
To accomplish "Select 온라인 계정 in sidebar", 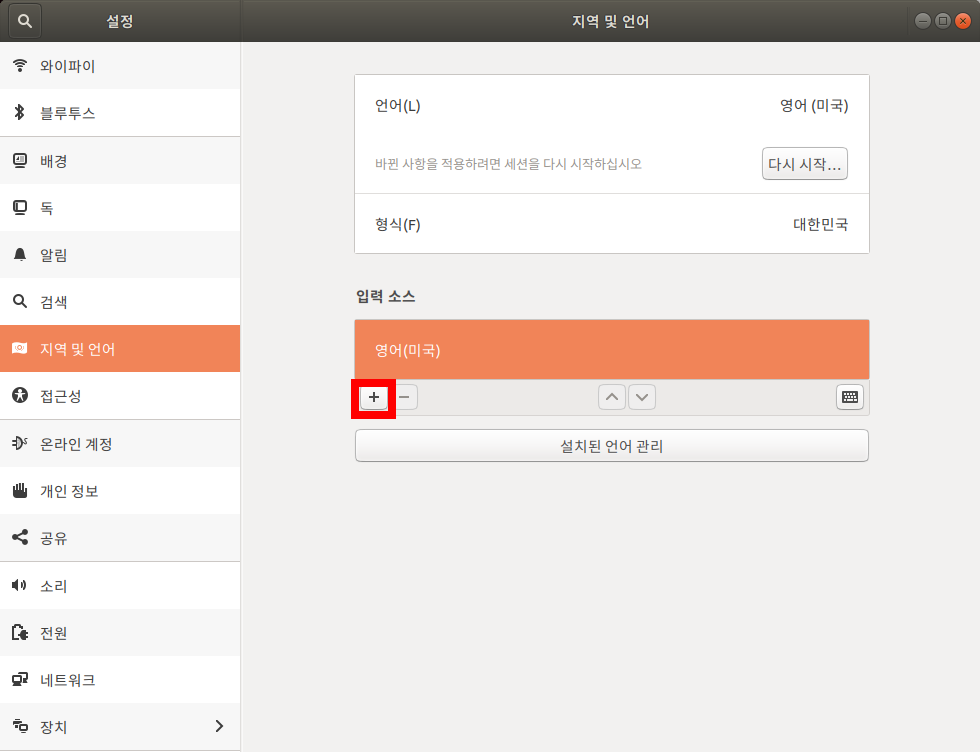I will [120, 443].
